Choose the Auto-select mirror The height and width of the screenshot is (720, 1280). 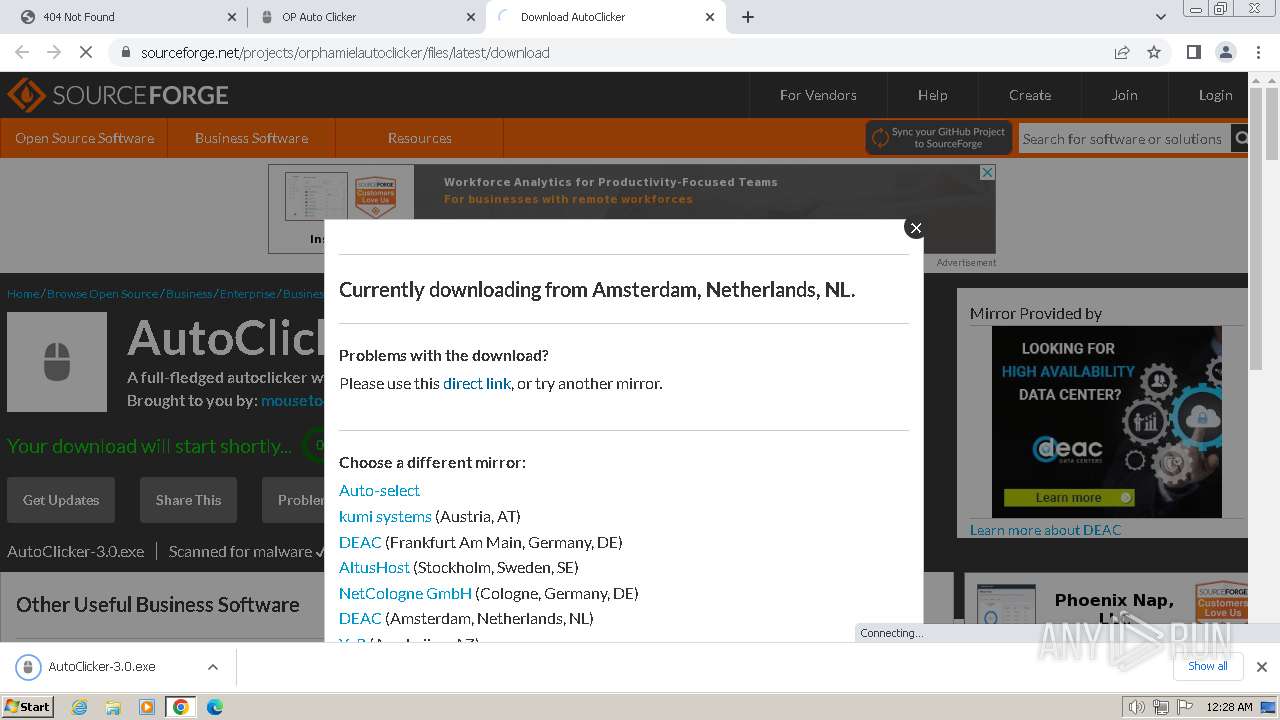pyautogui.click(x=379, y=490)
